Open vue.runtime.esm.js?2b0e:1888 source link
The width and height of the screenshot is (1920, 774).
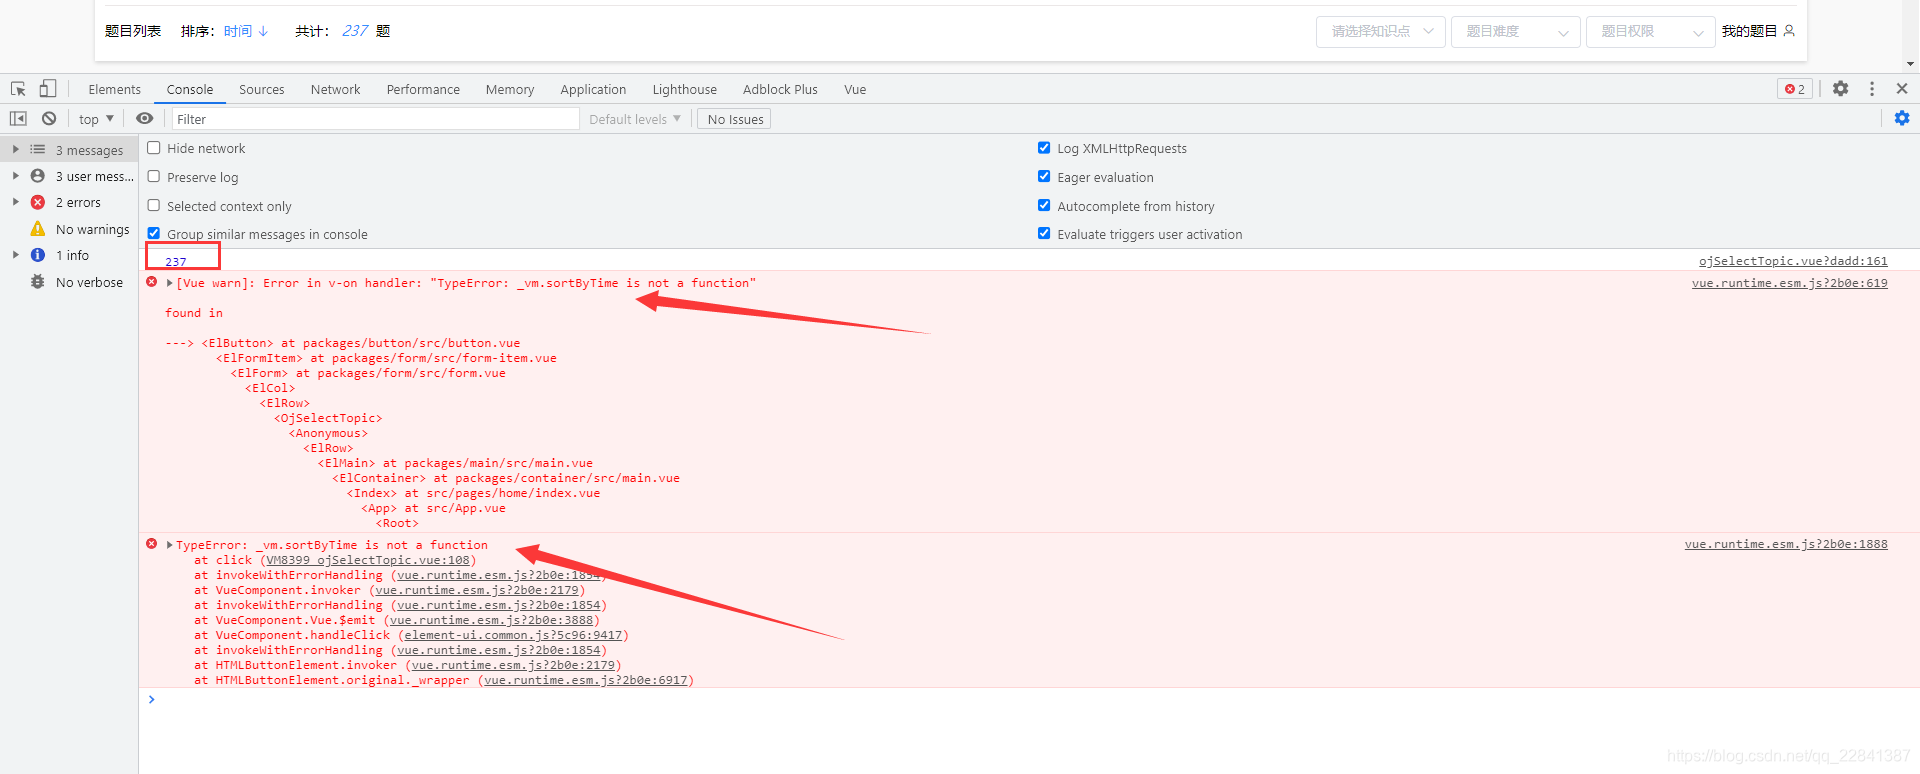pos(1786,544)
